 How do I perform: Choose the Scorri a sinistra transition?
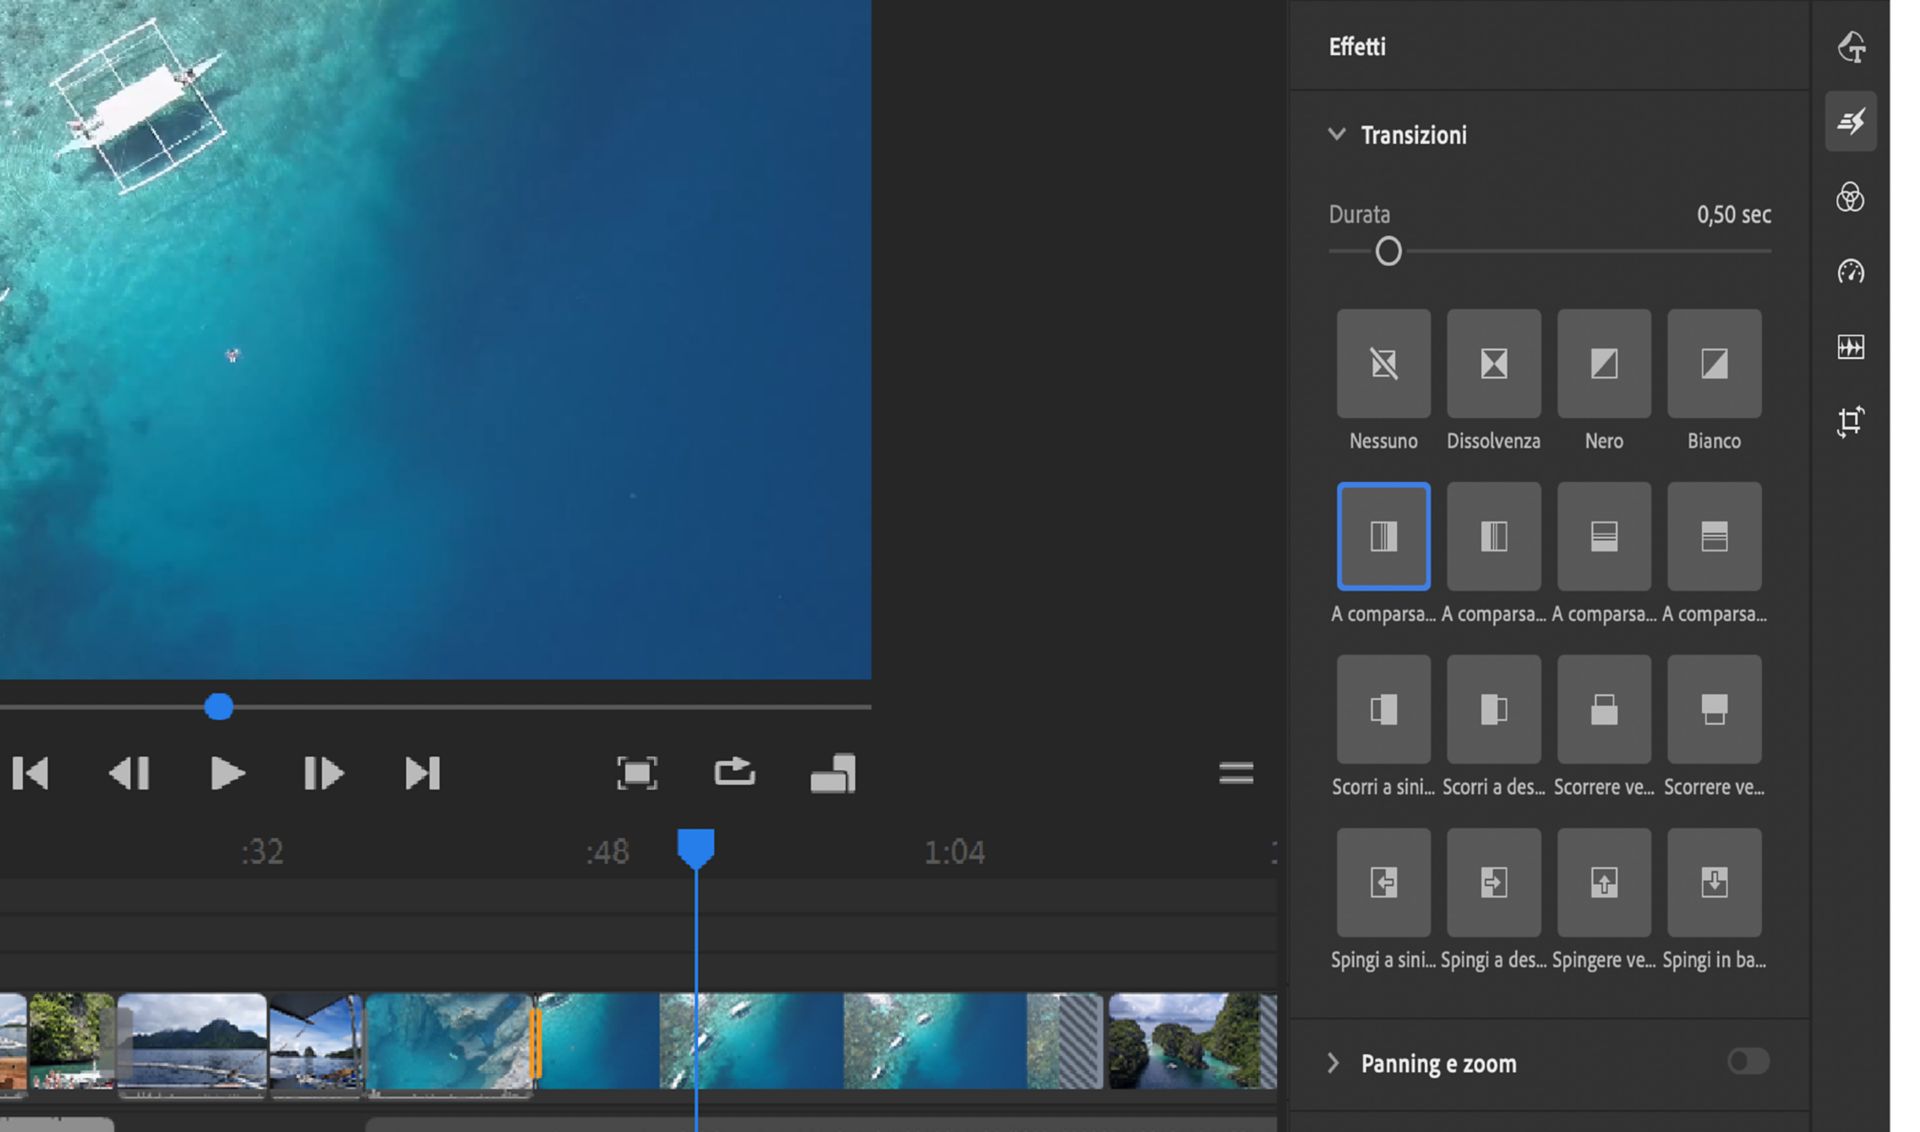1383,710
